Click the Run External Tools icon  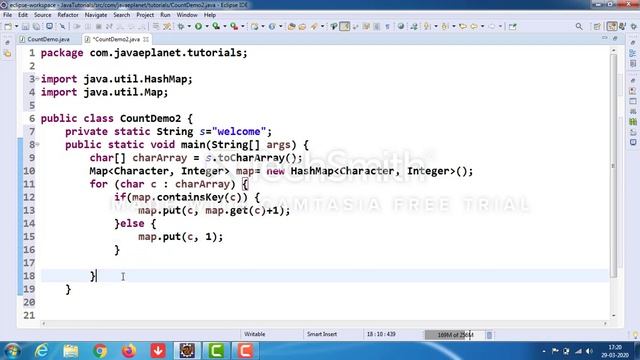234,27
